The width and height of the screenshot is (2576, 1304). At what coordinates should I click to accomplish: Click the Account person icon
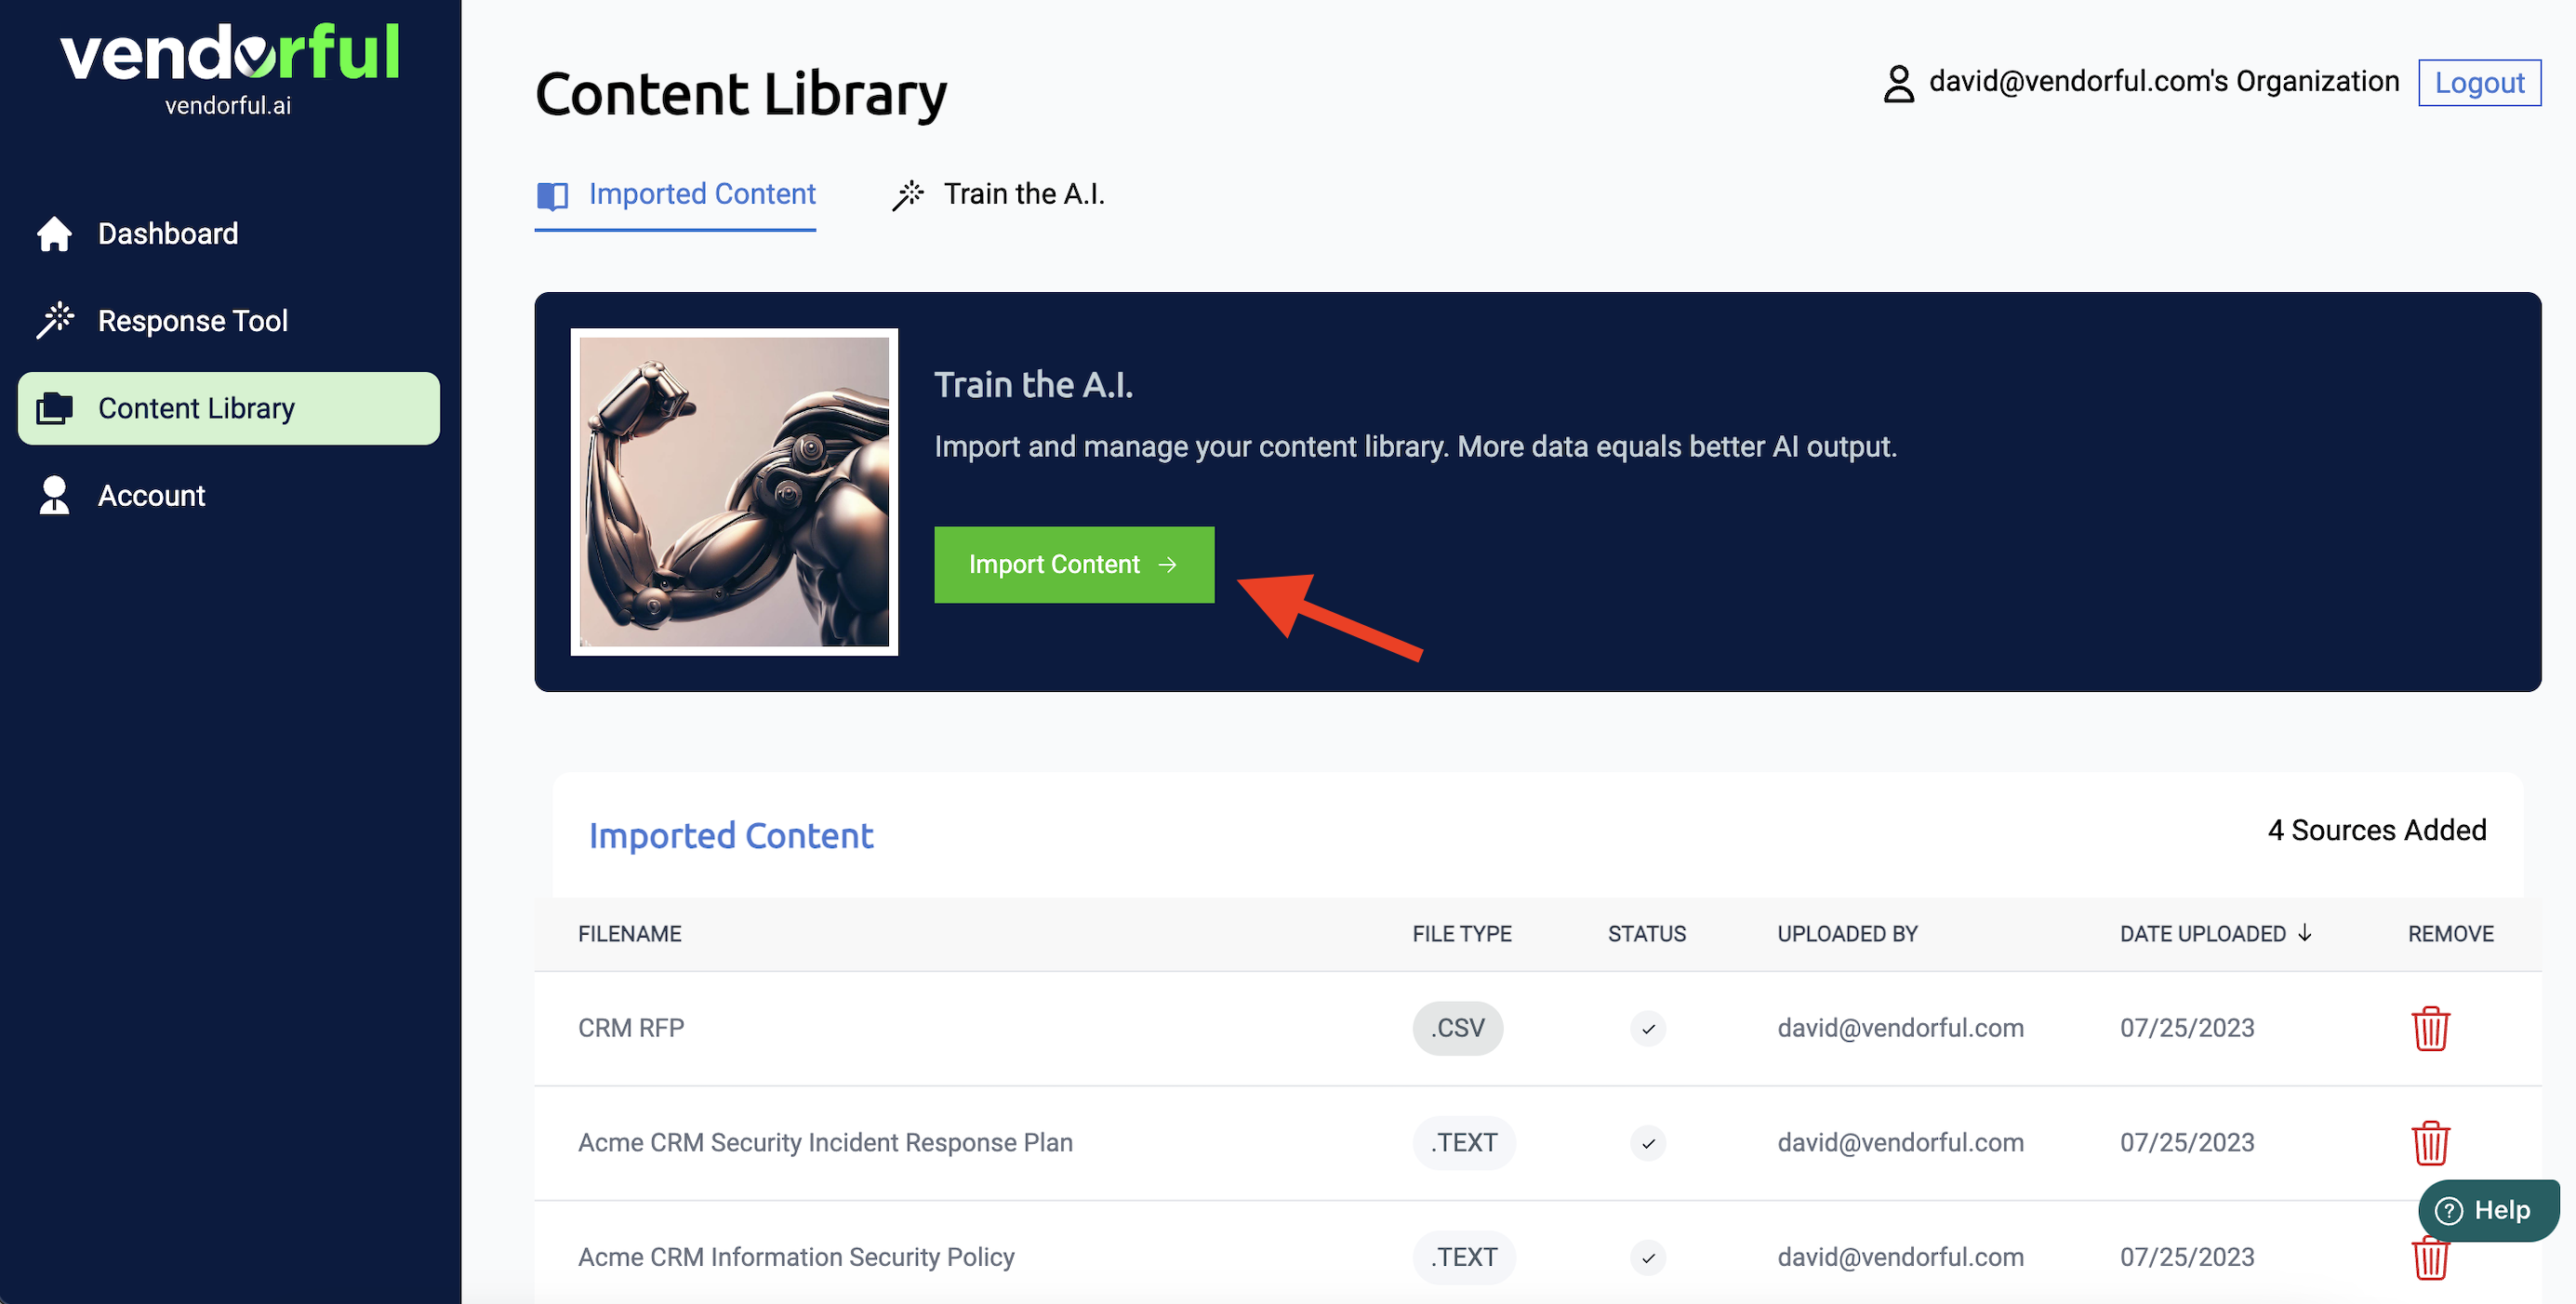tap(54, 495)
